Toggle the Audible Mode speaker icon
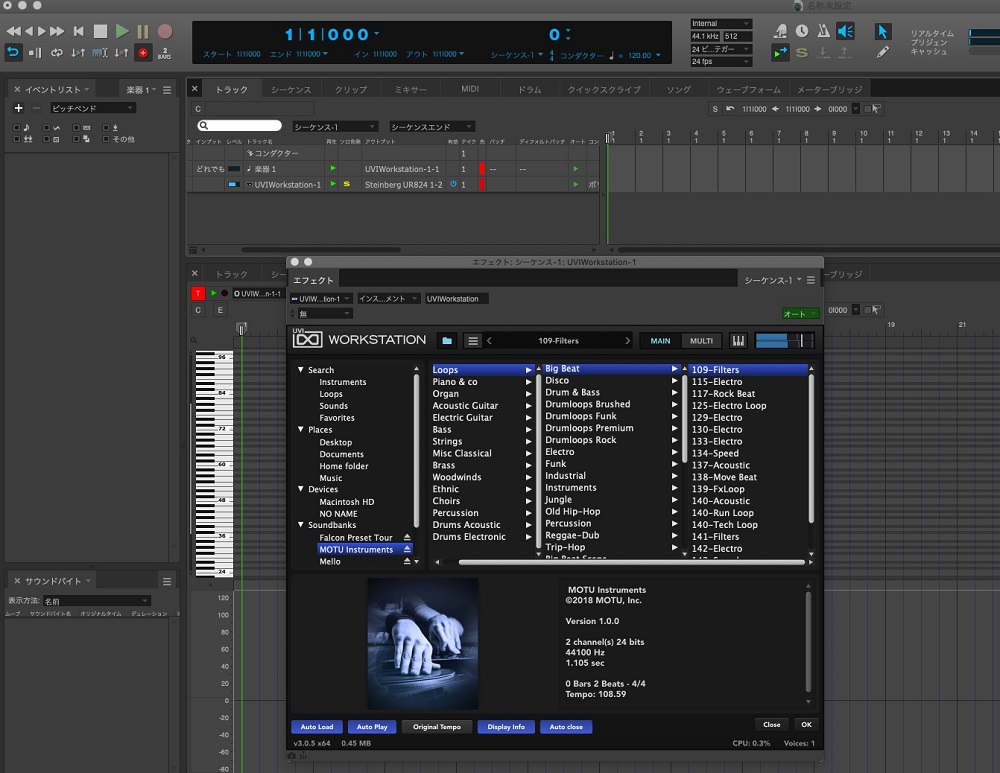Viewport: 1000px width, 773px height. click(x=845, y=31)
